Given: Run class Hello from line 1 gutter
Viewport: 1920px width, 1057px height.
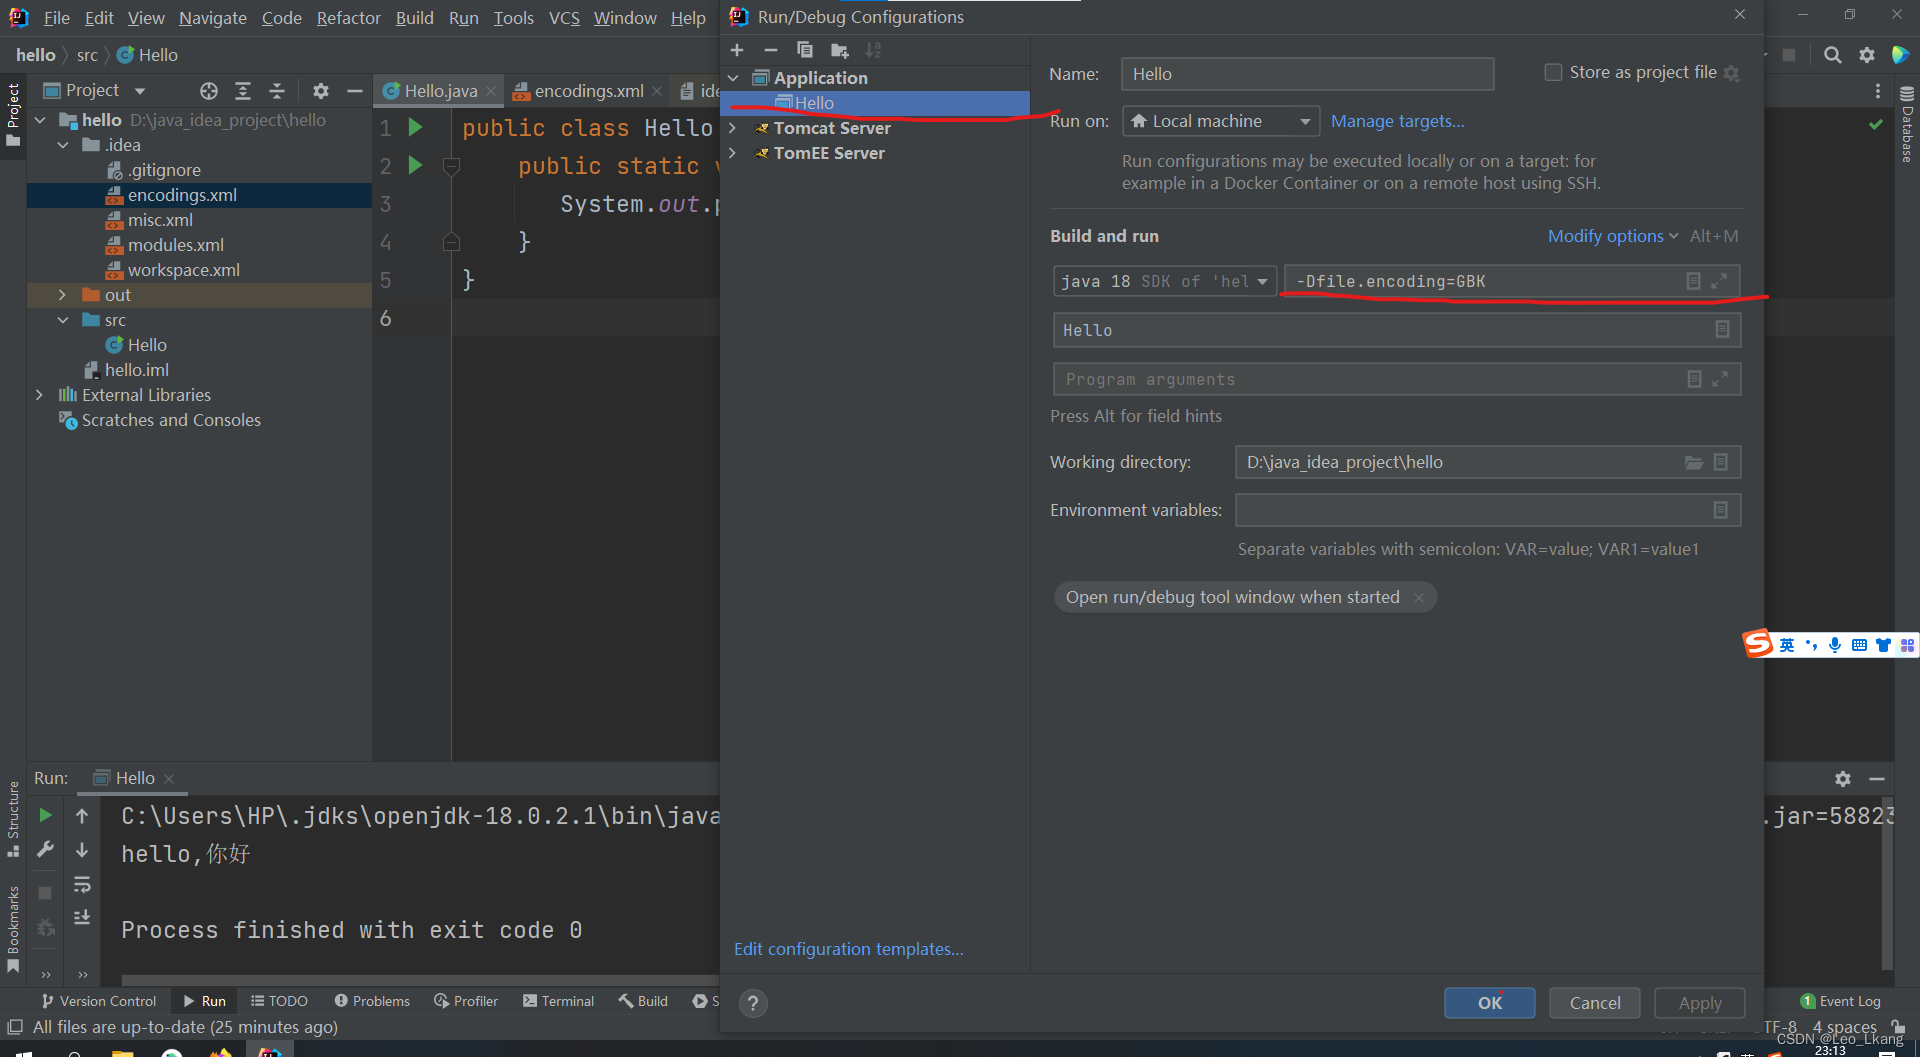Looking at the screenshot, I should 415,127.
